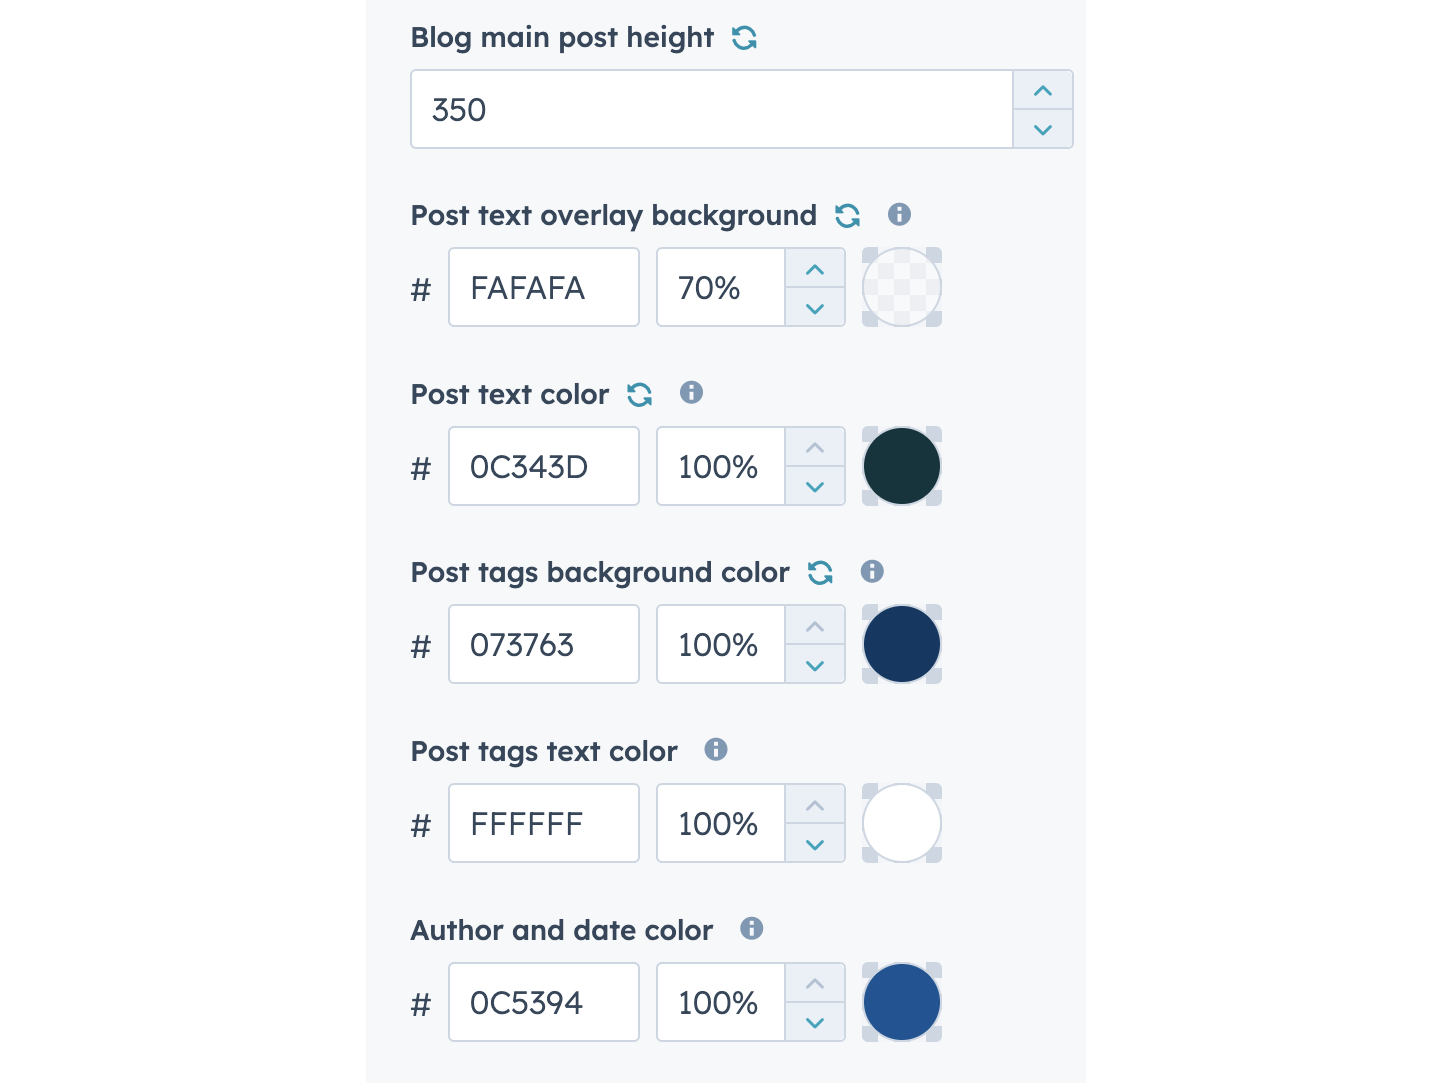Select the Author and date color swatch
1445x1083 pixels.
pyautogui.click(x=901, y=1001)
